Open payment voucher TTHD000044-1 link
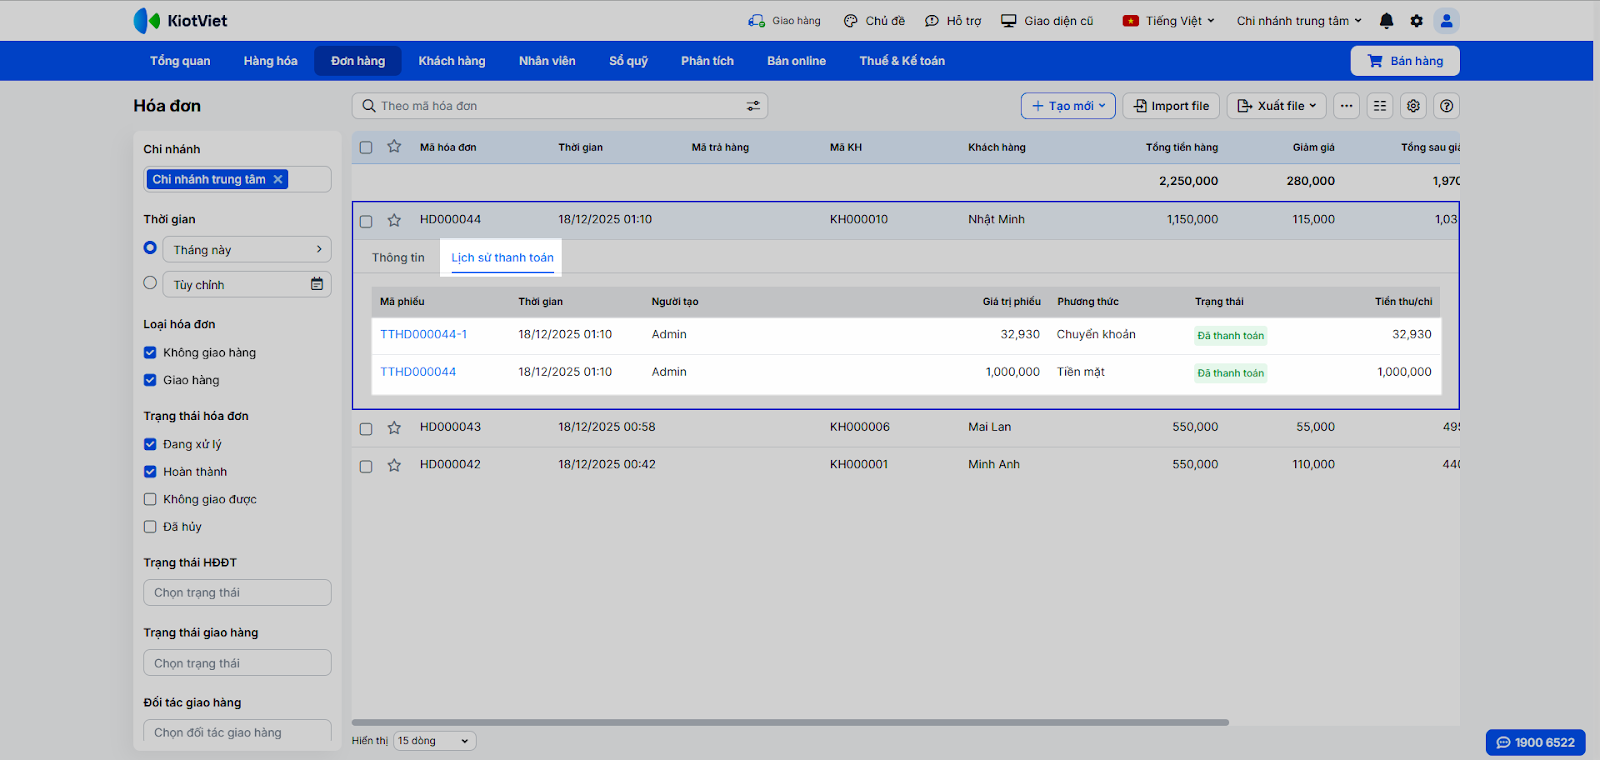 (423, 335)
